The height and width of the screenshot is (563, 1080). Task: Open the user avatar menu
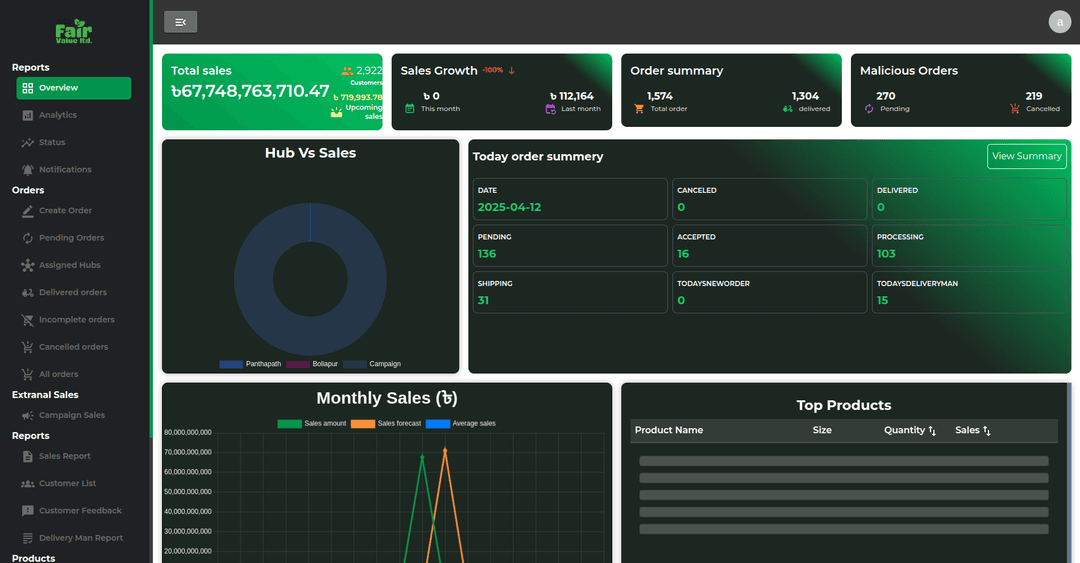1059,22
